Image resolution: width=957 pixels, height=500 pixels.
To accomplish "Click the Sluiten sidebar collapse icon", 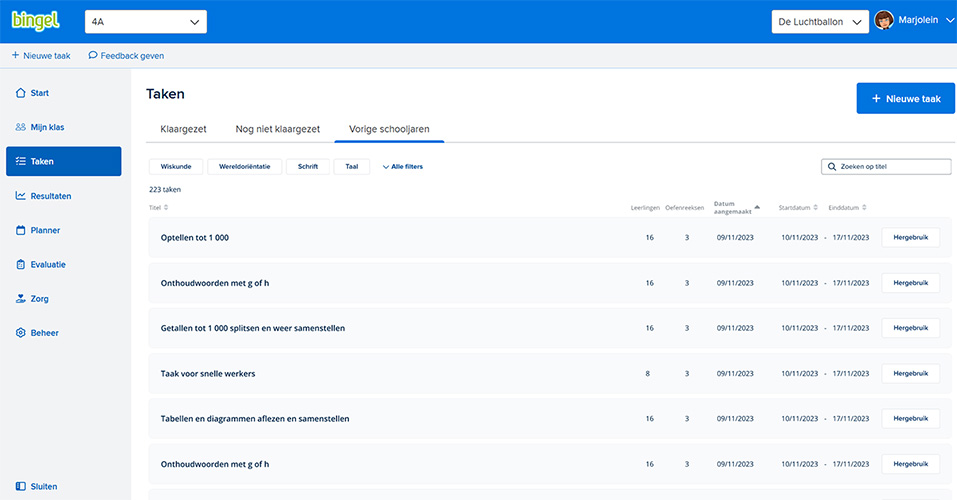I will [20, 487].
